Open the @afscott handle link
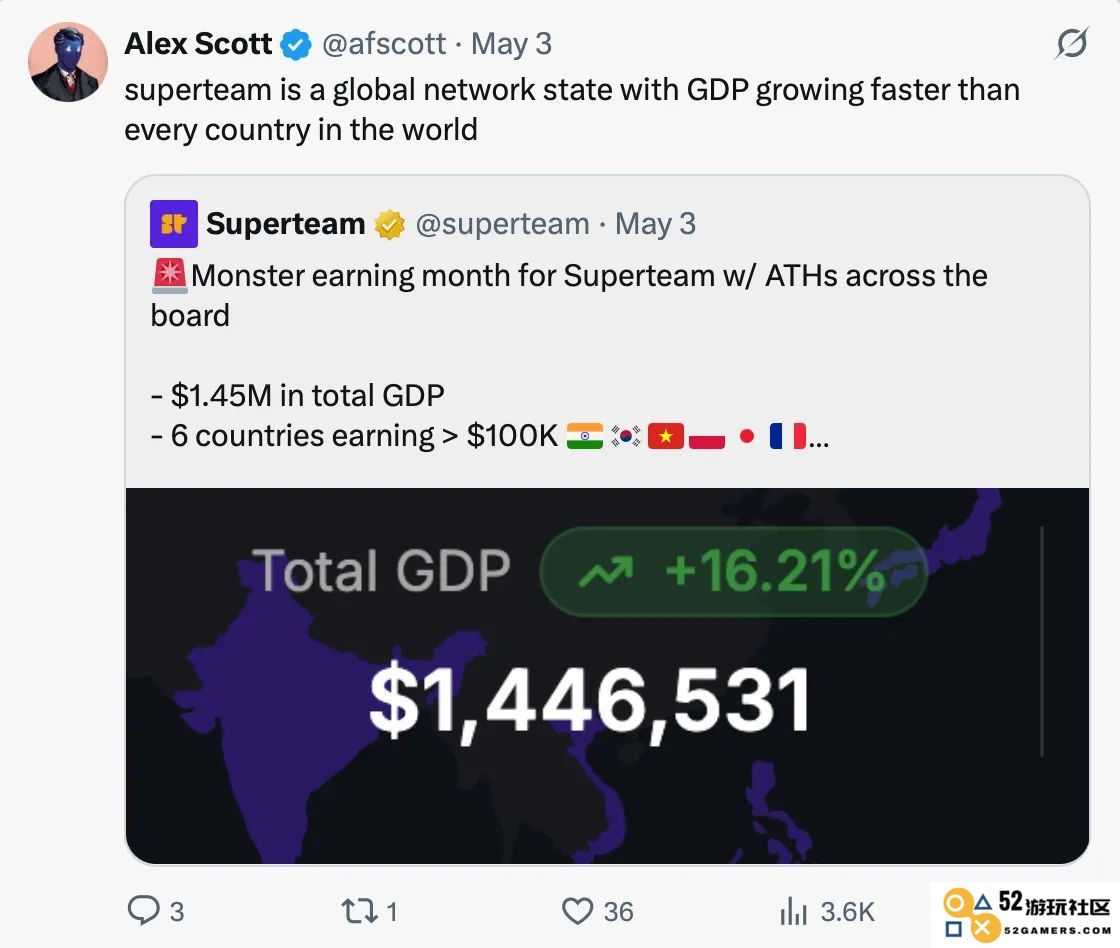 384,44
